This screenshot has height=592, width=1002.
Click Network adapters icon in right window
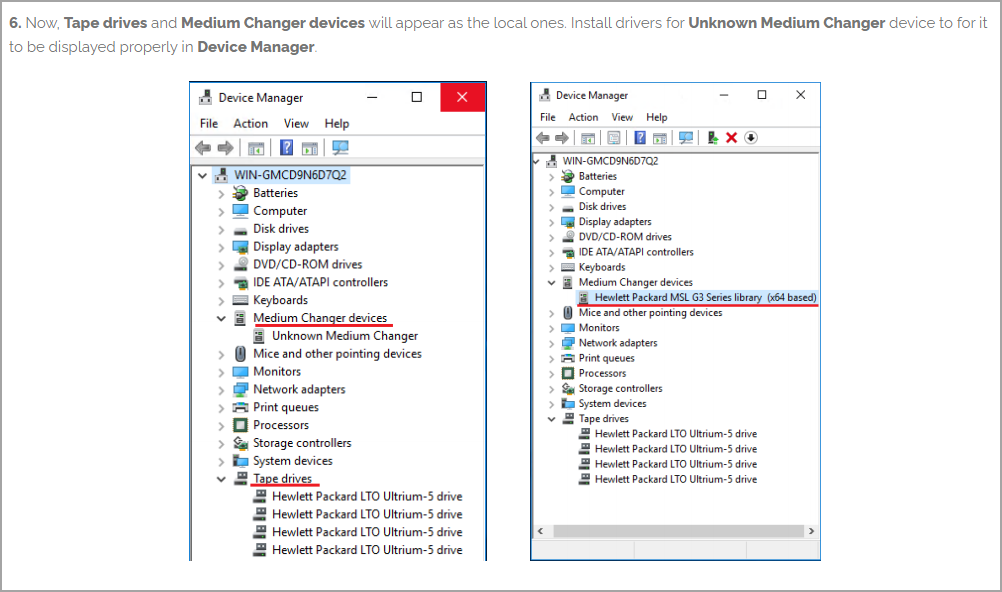pyautogui.click(x=567, y=343)
